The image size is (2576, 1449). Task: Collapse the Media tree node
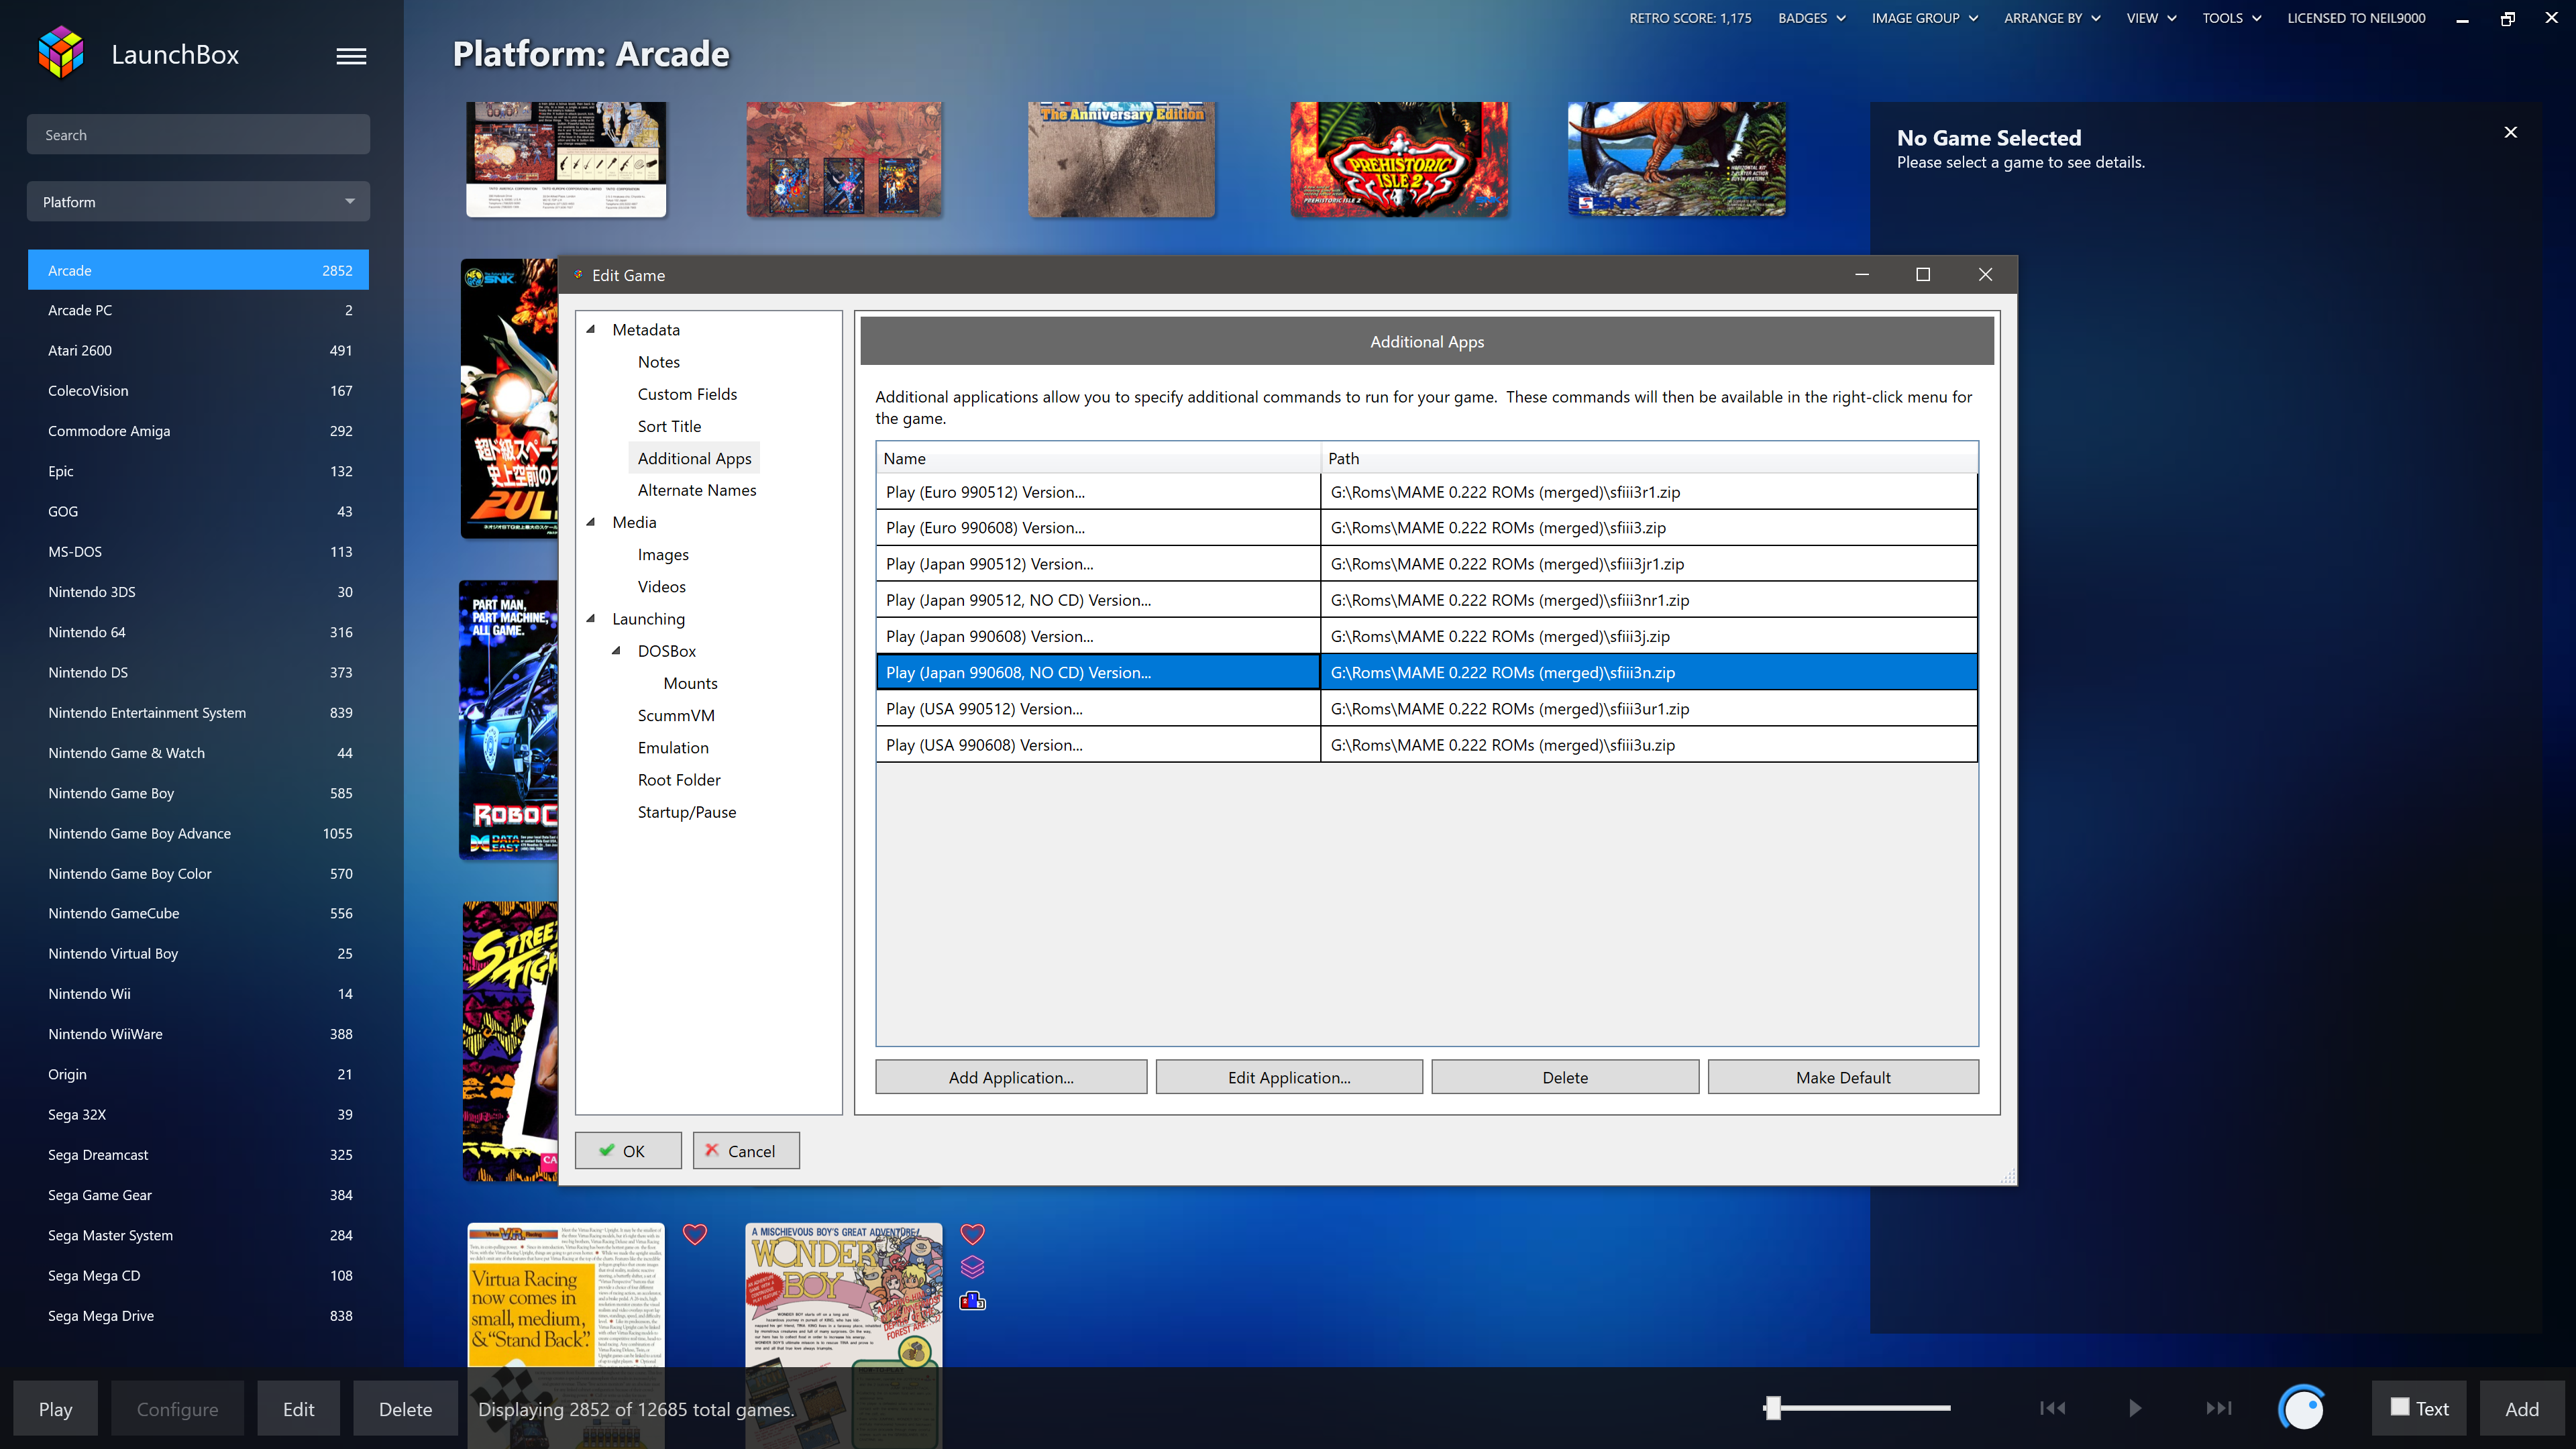[591, 522]
